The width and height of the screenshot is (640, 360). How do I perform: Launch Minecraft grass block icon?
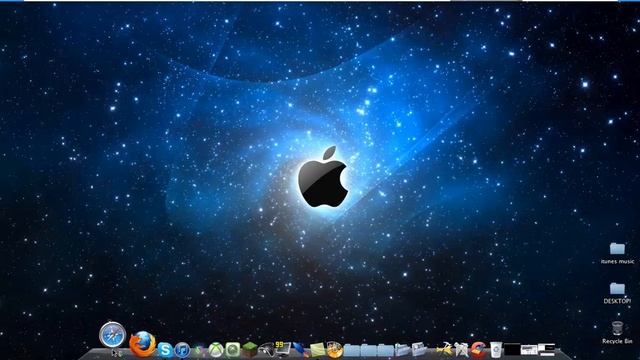point(250,350)
